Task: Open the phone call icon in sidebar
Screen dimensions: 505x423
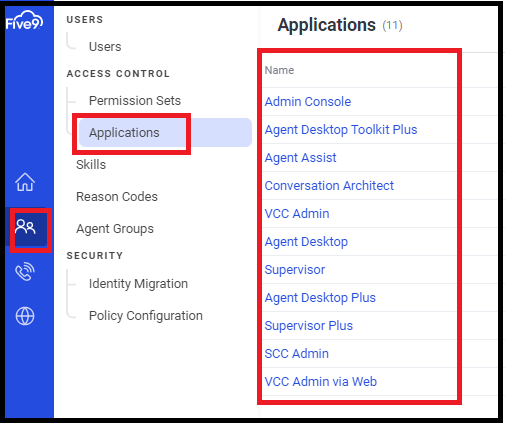Action: click(x=25, y=272)
